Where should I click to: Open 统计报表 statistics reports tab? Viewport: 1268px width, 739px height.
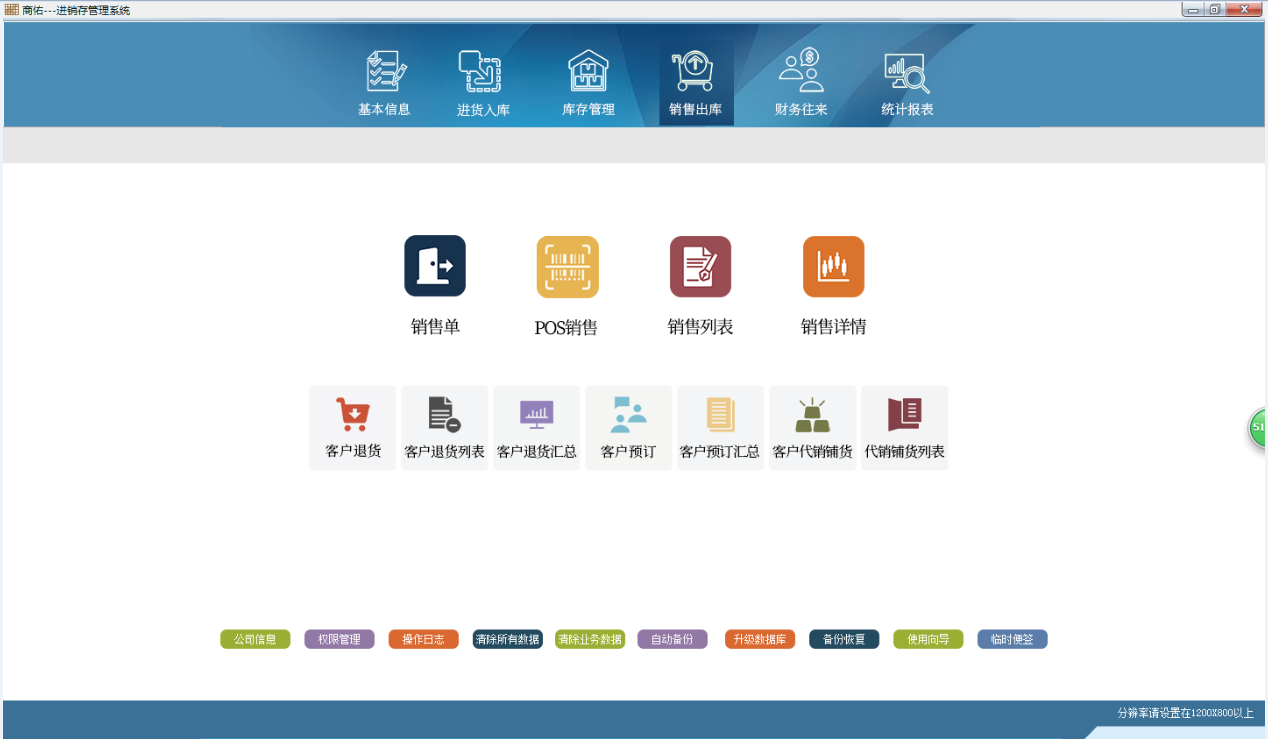click(907, 84)
